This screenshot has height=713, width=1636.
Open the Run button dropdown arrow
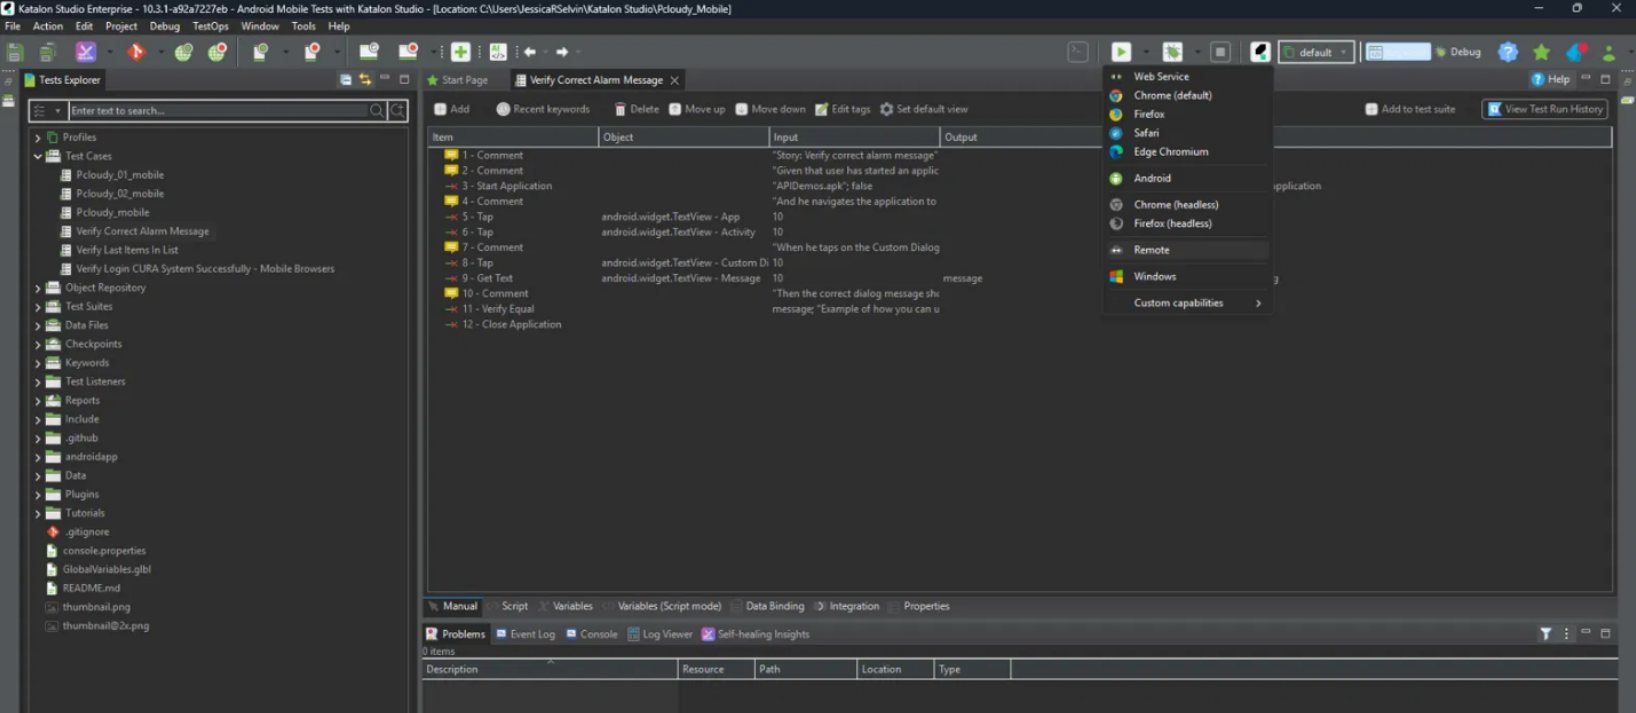pyautogui.click(x=1145, y=52)
